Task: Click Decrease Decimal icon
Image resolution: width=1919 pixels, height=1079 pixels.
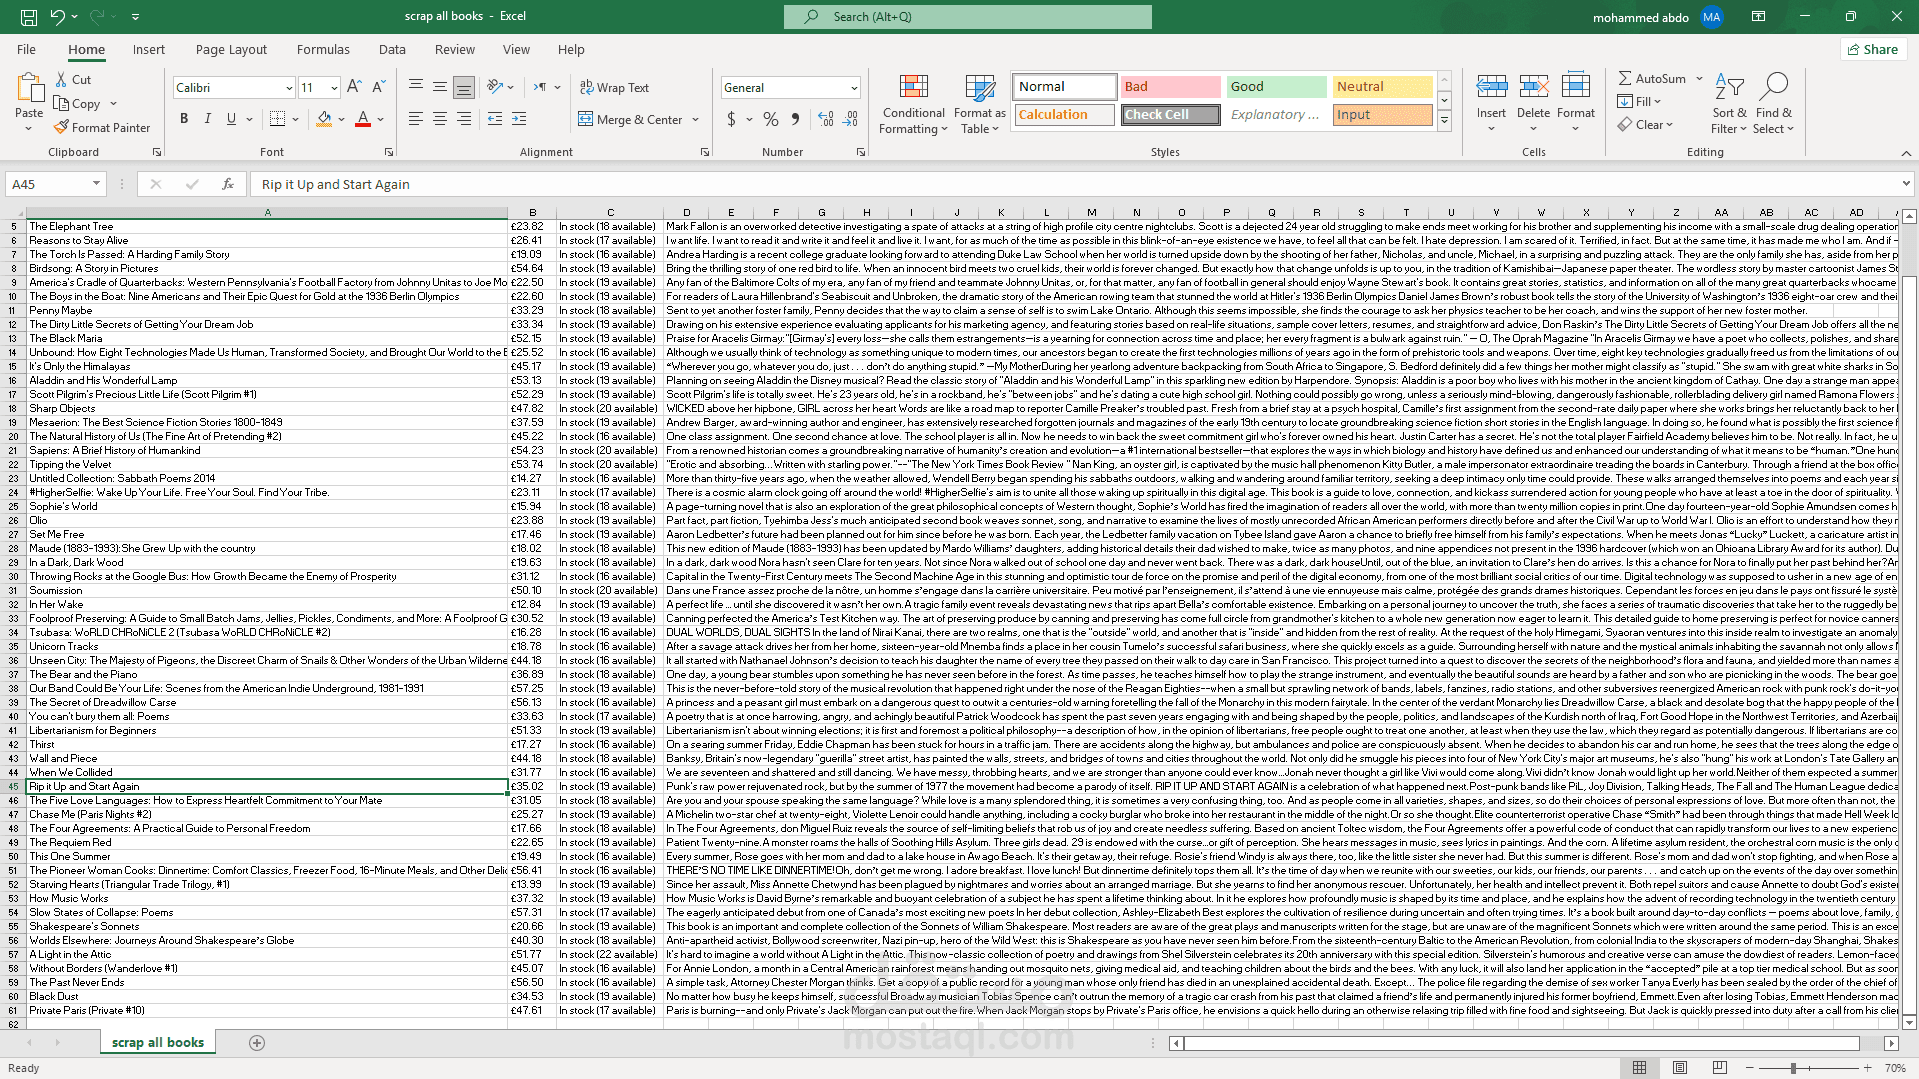Action: 850,119
